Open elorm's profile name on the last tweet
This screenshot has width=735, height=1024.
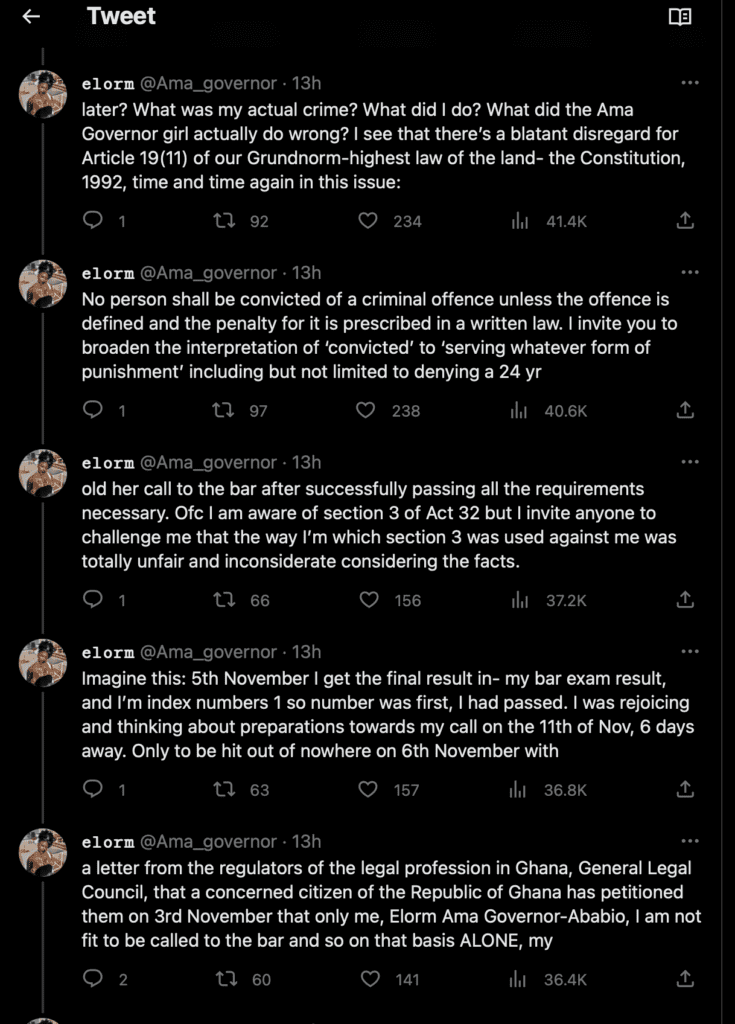point(107,842)
